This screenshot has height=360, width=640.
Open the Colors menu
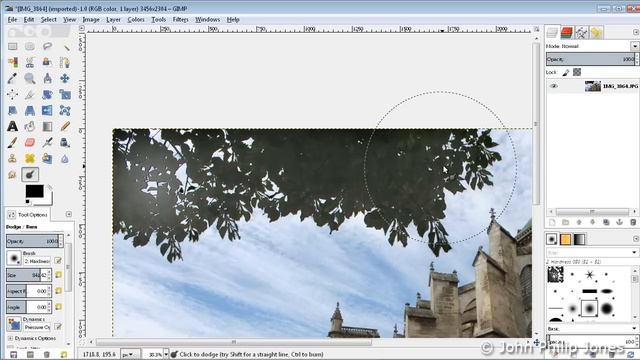[136, 19]
